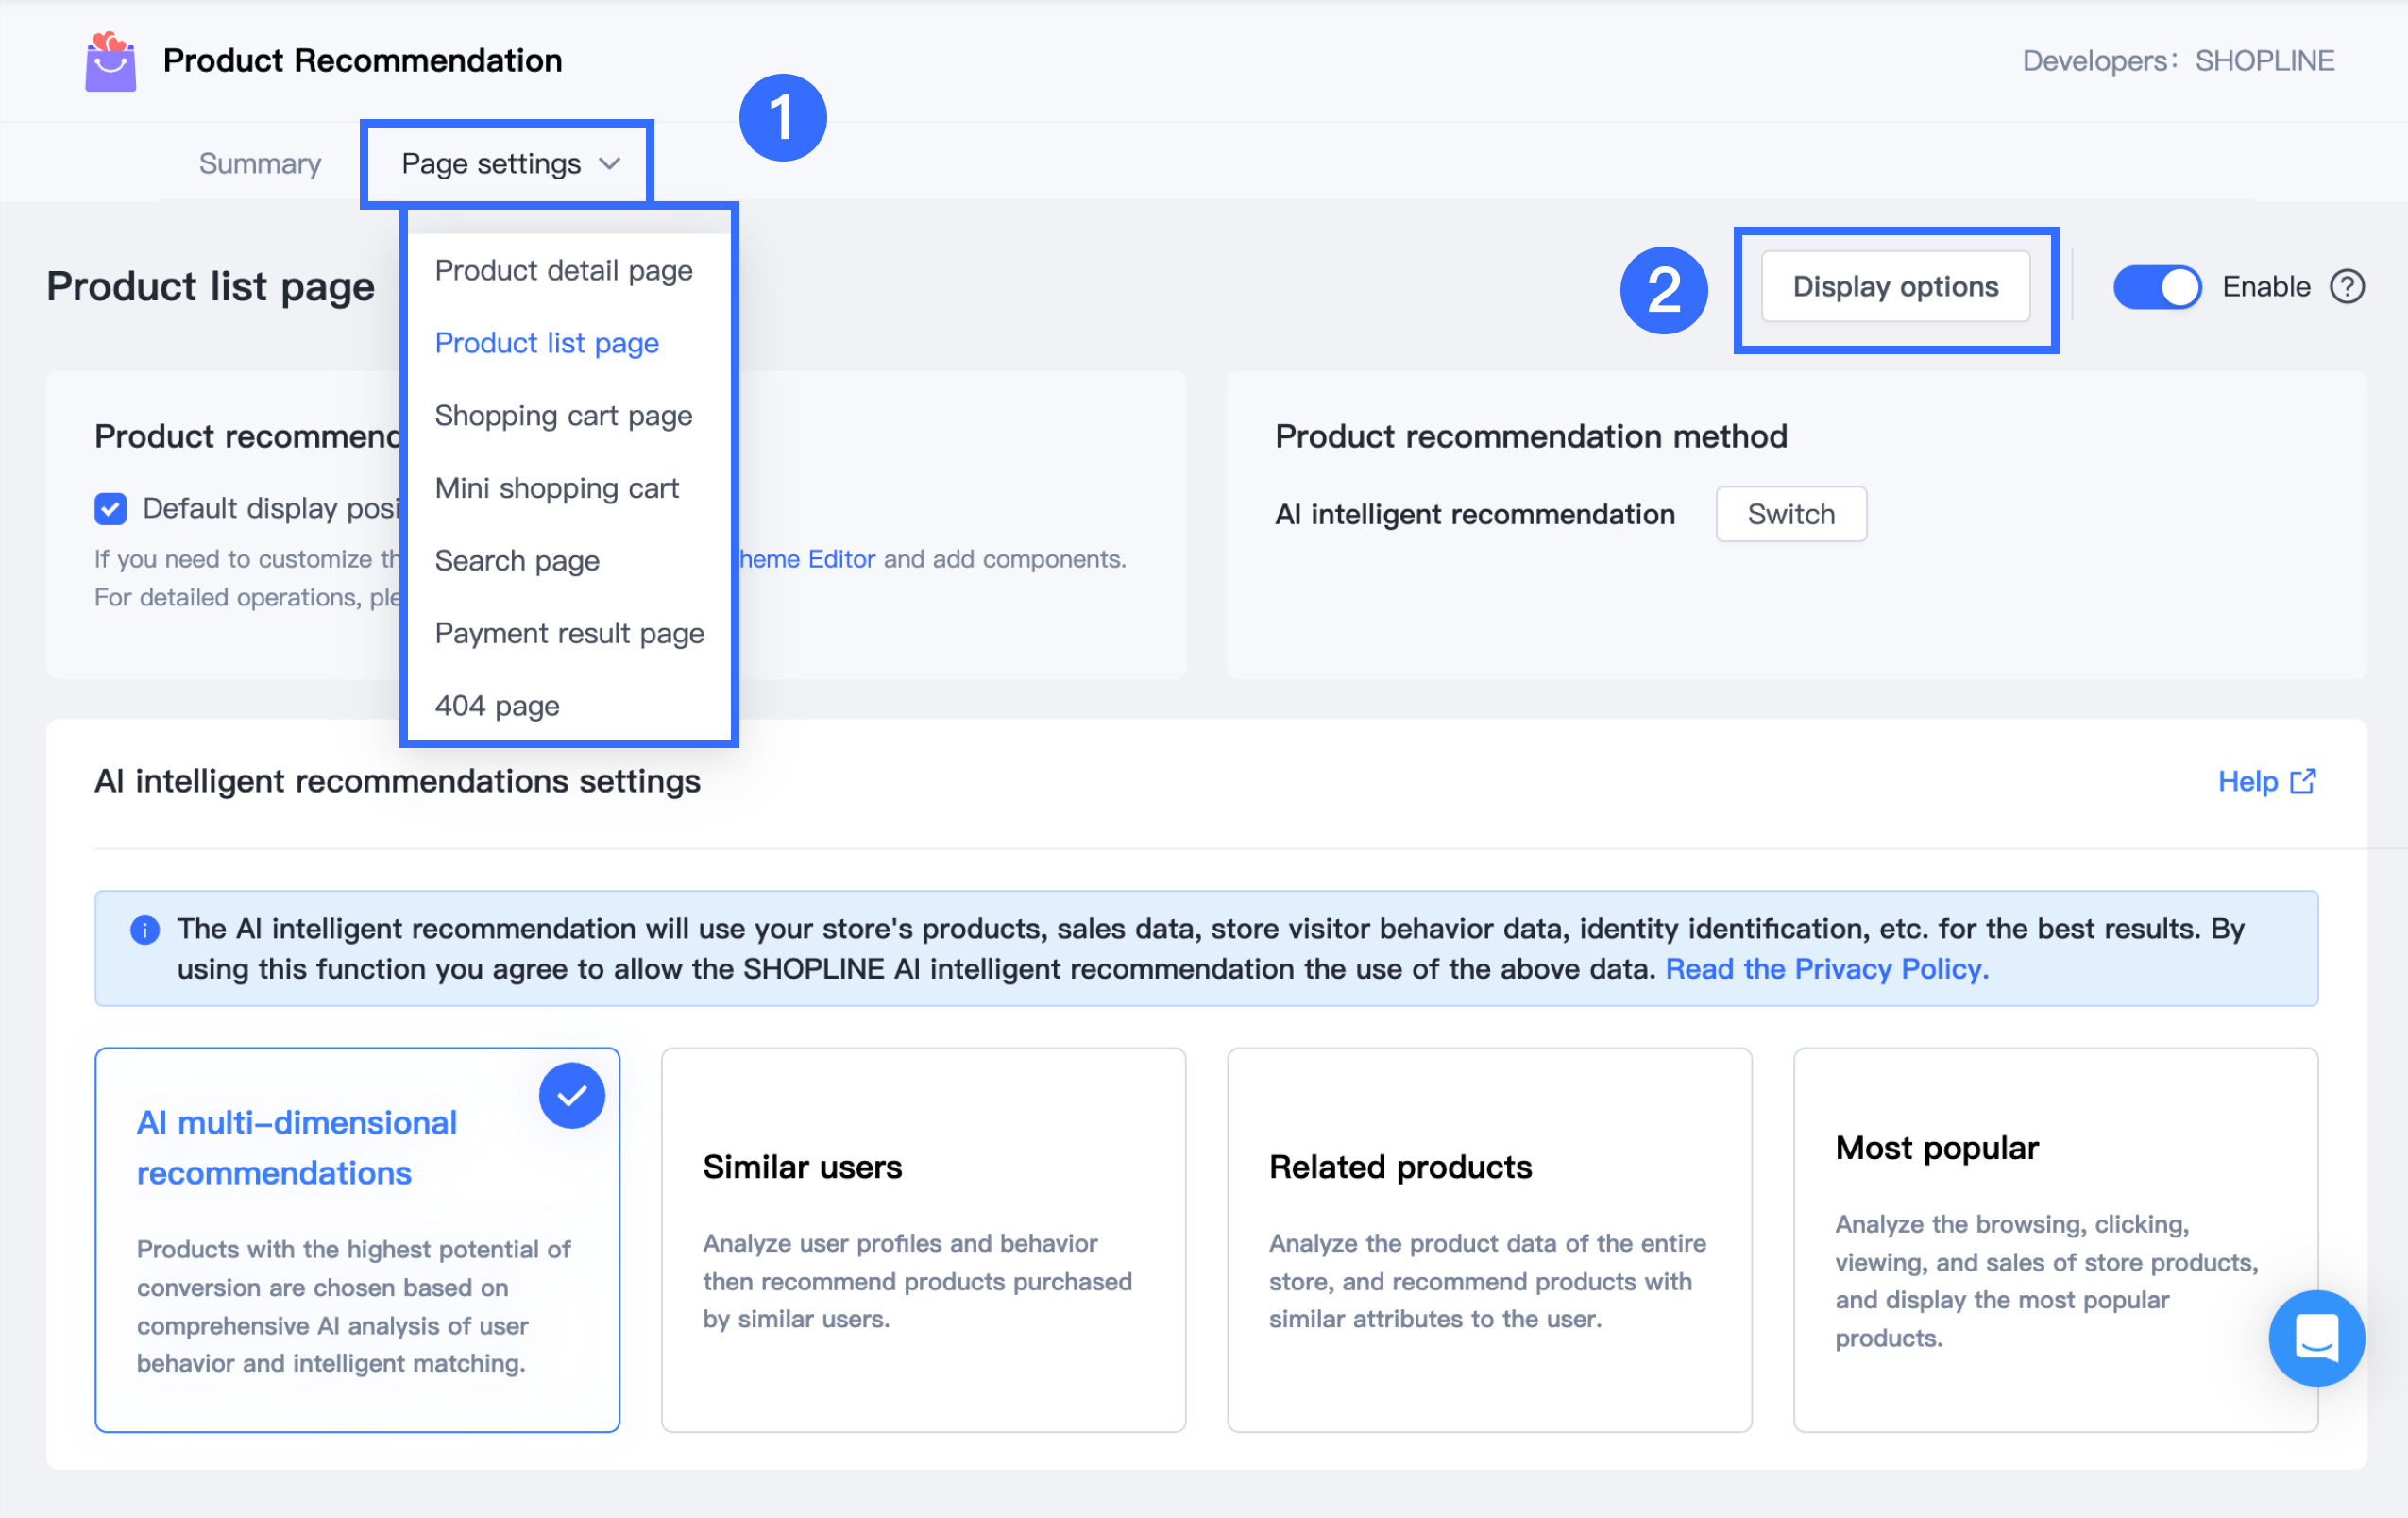Image resolution: width=2408 pixels, height=1518 pixels.
Task: Choose Shopping cart page from dropdown
Action: tap(563, 416)
